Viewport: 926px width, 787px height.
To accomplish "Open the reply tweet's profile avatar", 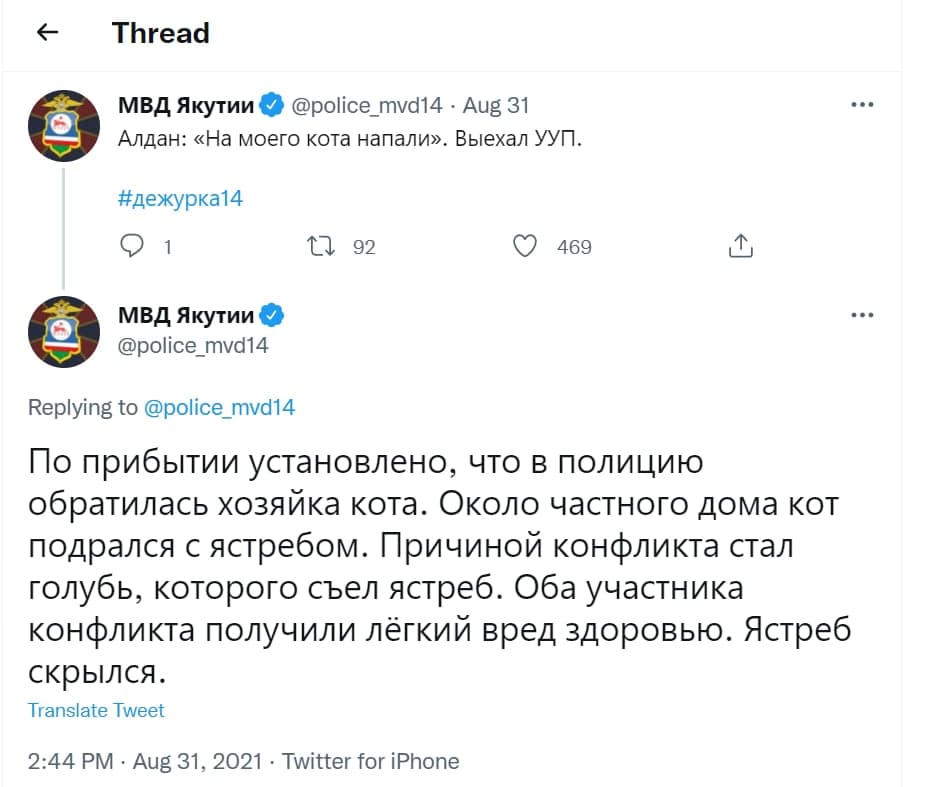I will click(63, 332).
